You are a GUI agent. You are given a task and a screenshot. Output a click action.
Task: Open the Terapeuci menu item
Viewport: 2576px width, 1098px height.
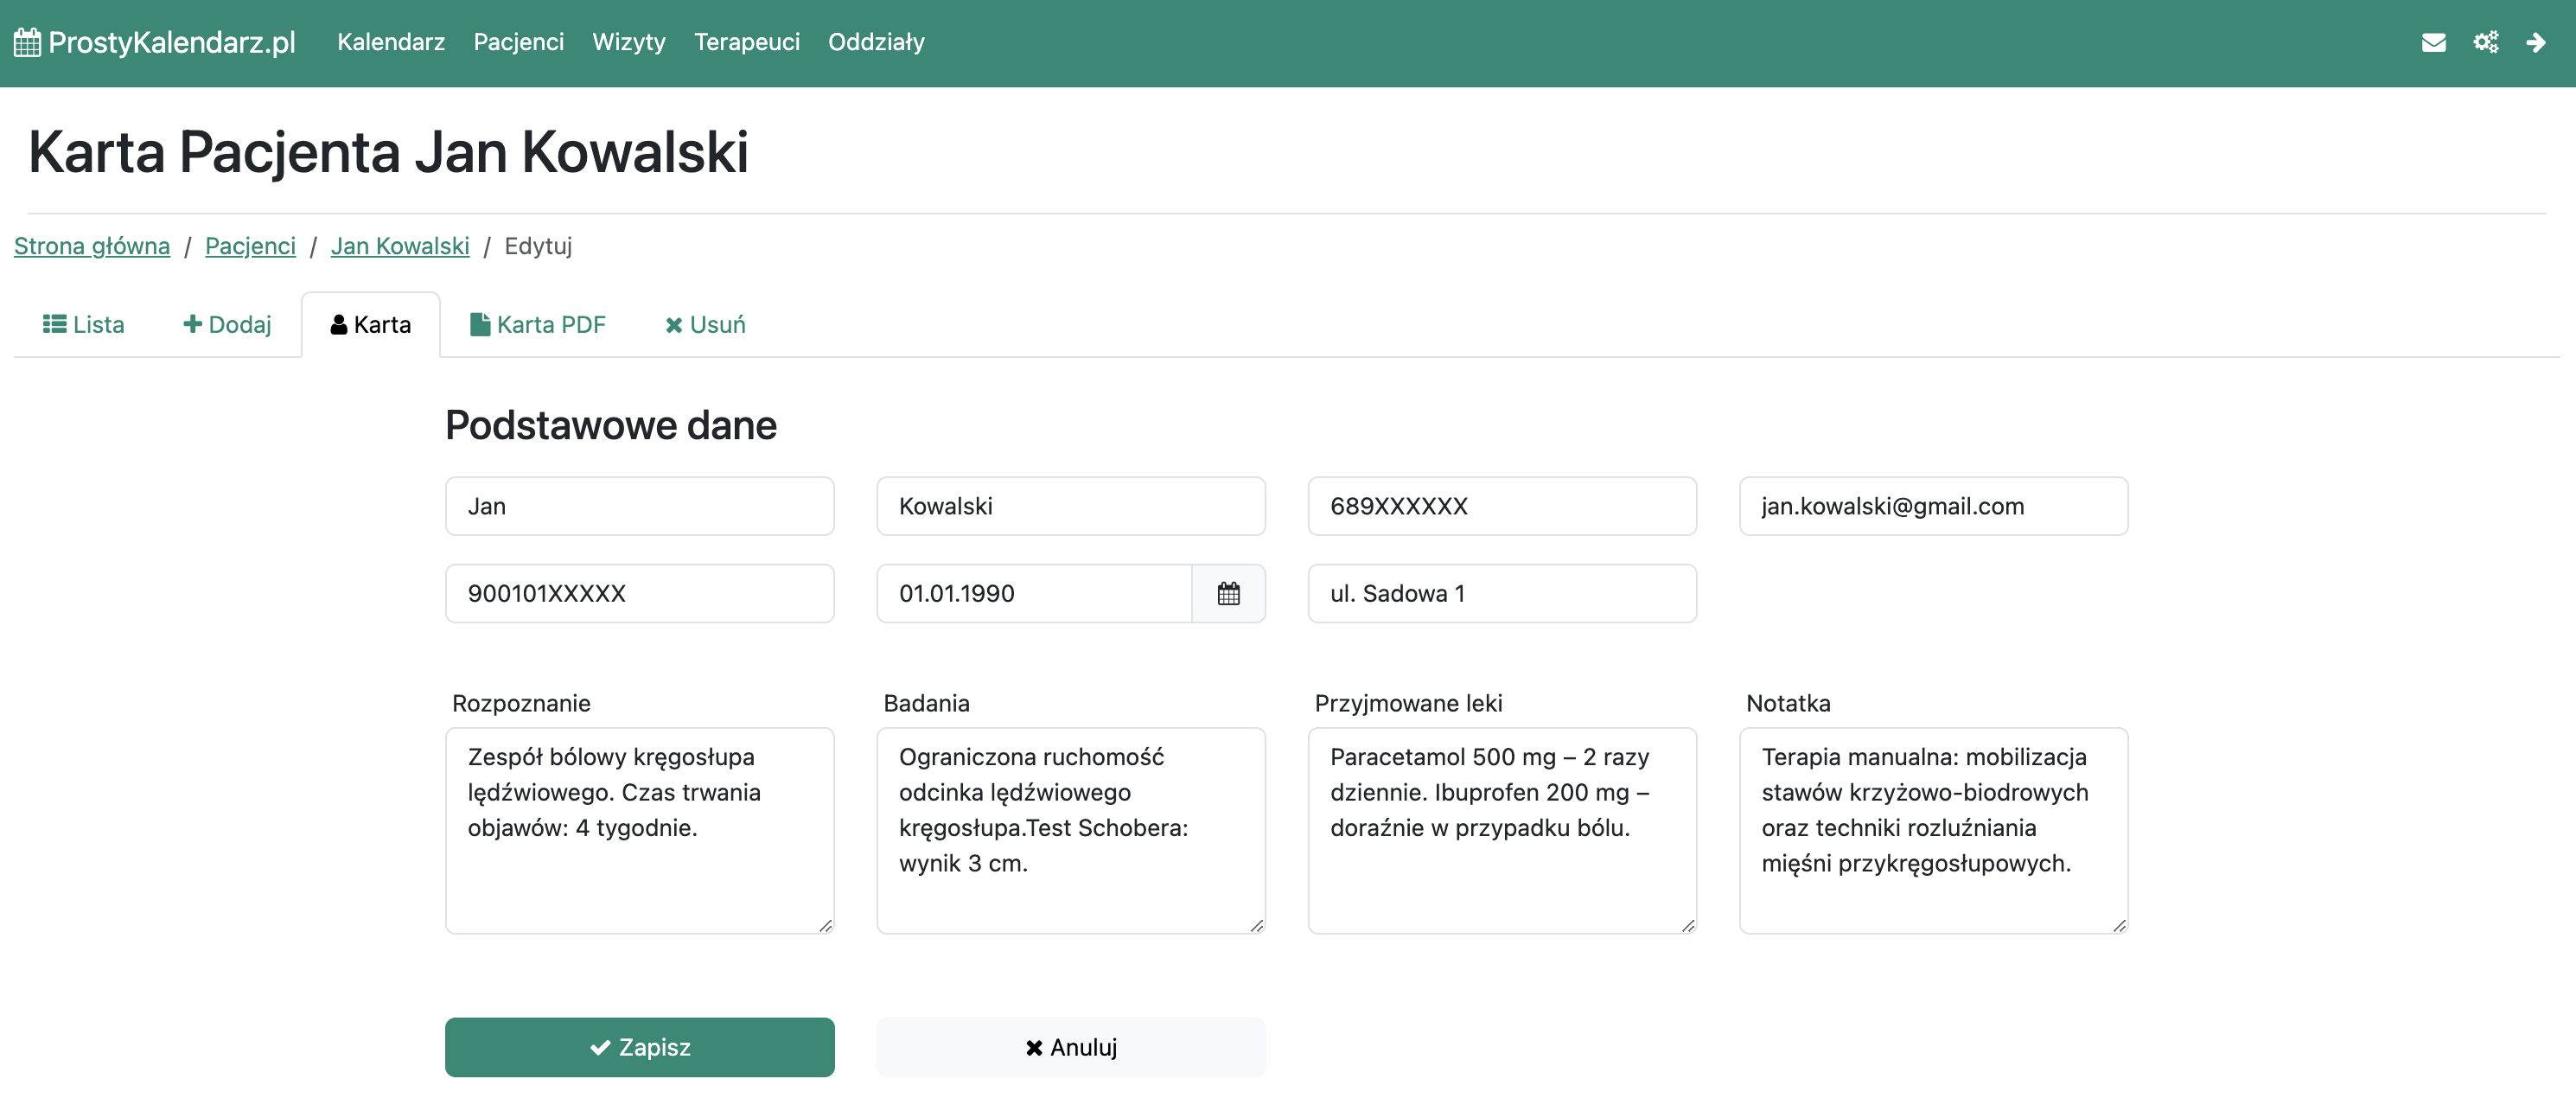pos(746,42)
